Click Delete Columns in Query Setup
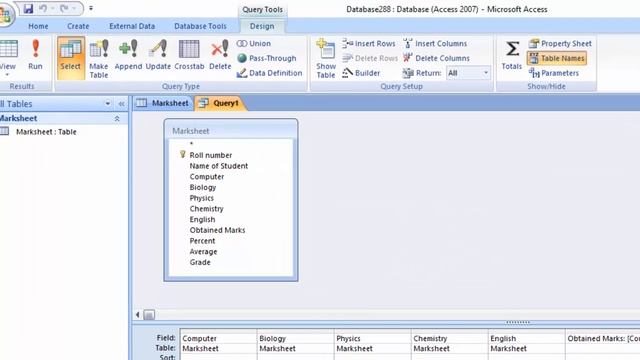This screenshot has height=360, width=640. click(x=436, y=58)
